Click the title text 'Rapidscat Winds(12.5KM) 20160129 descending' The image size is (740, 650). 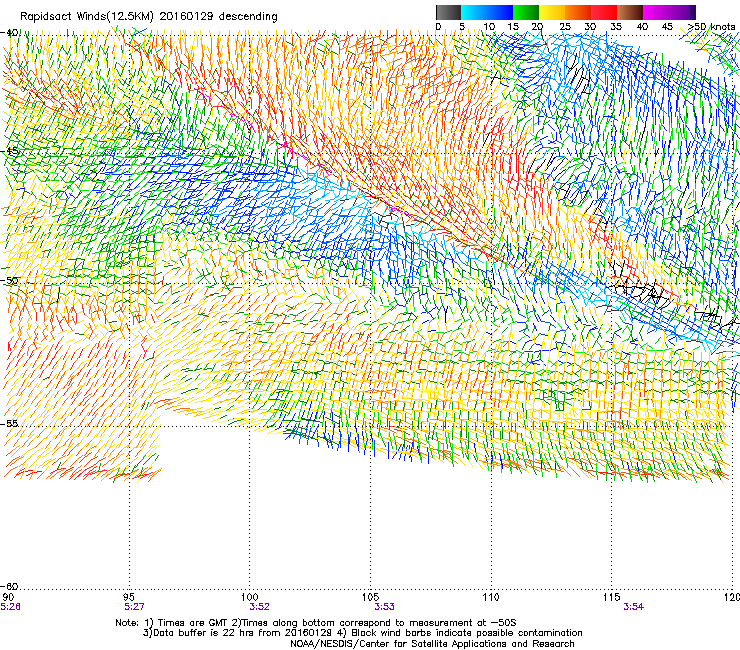tap(149, 16)
